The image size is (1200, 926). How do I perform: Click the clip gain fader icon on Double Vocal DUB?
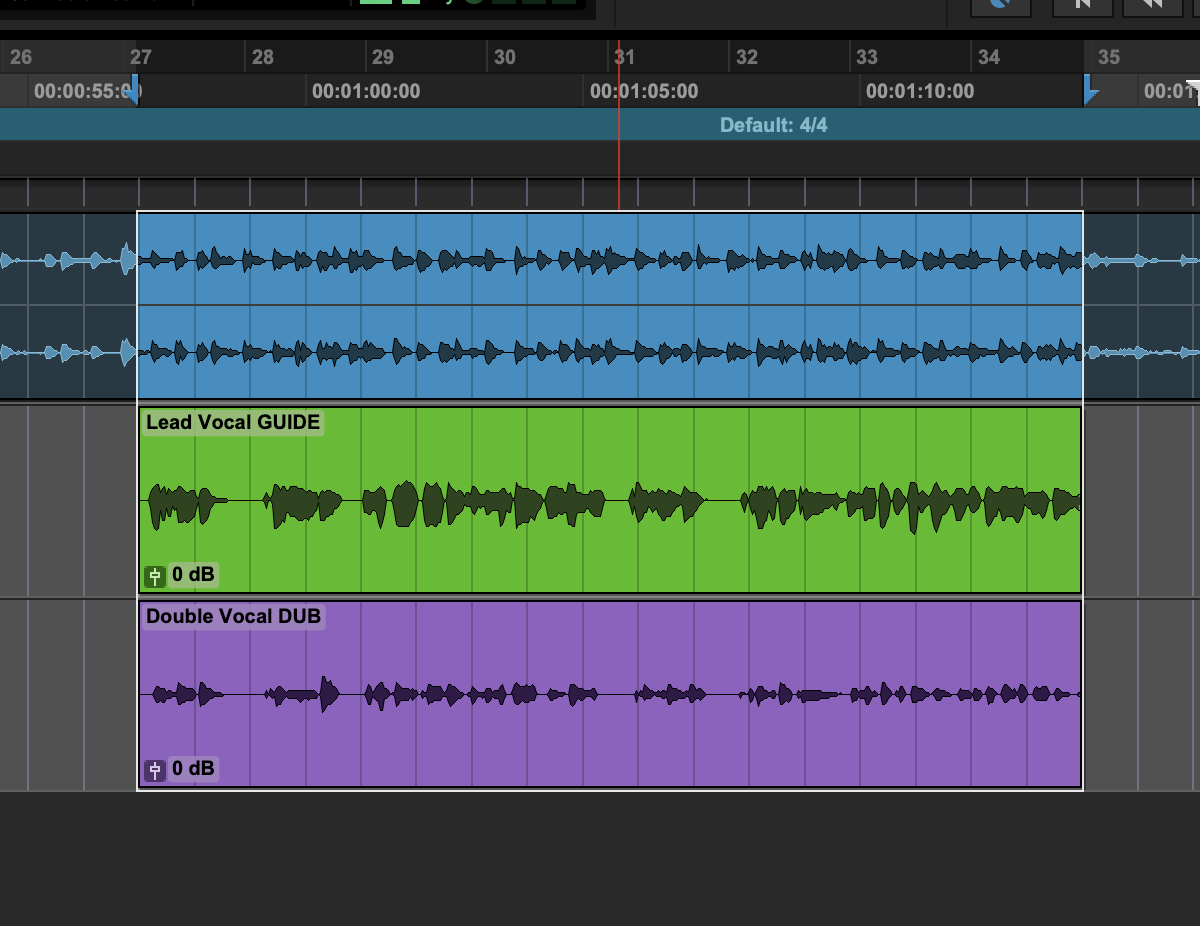click(155, 769)
